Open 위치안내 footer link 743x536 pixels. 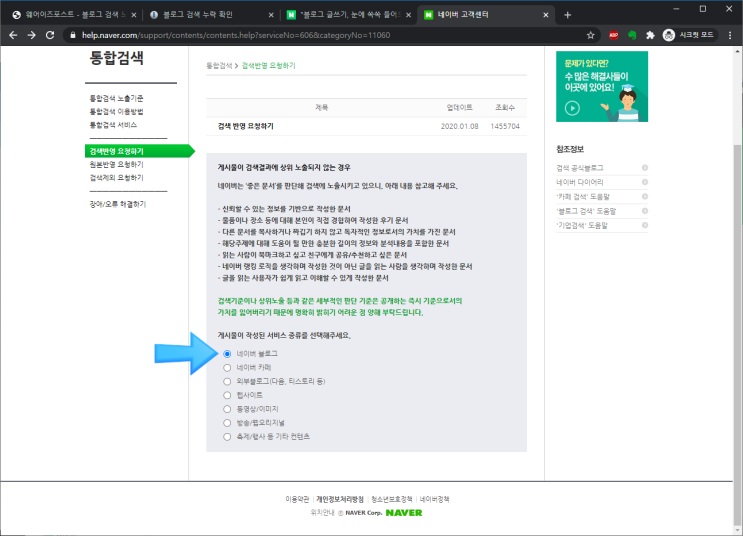click(323, 513)
